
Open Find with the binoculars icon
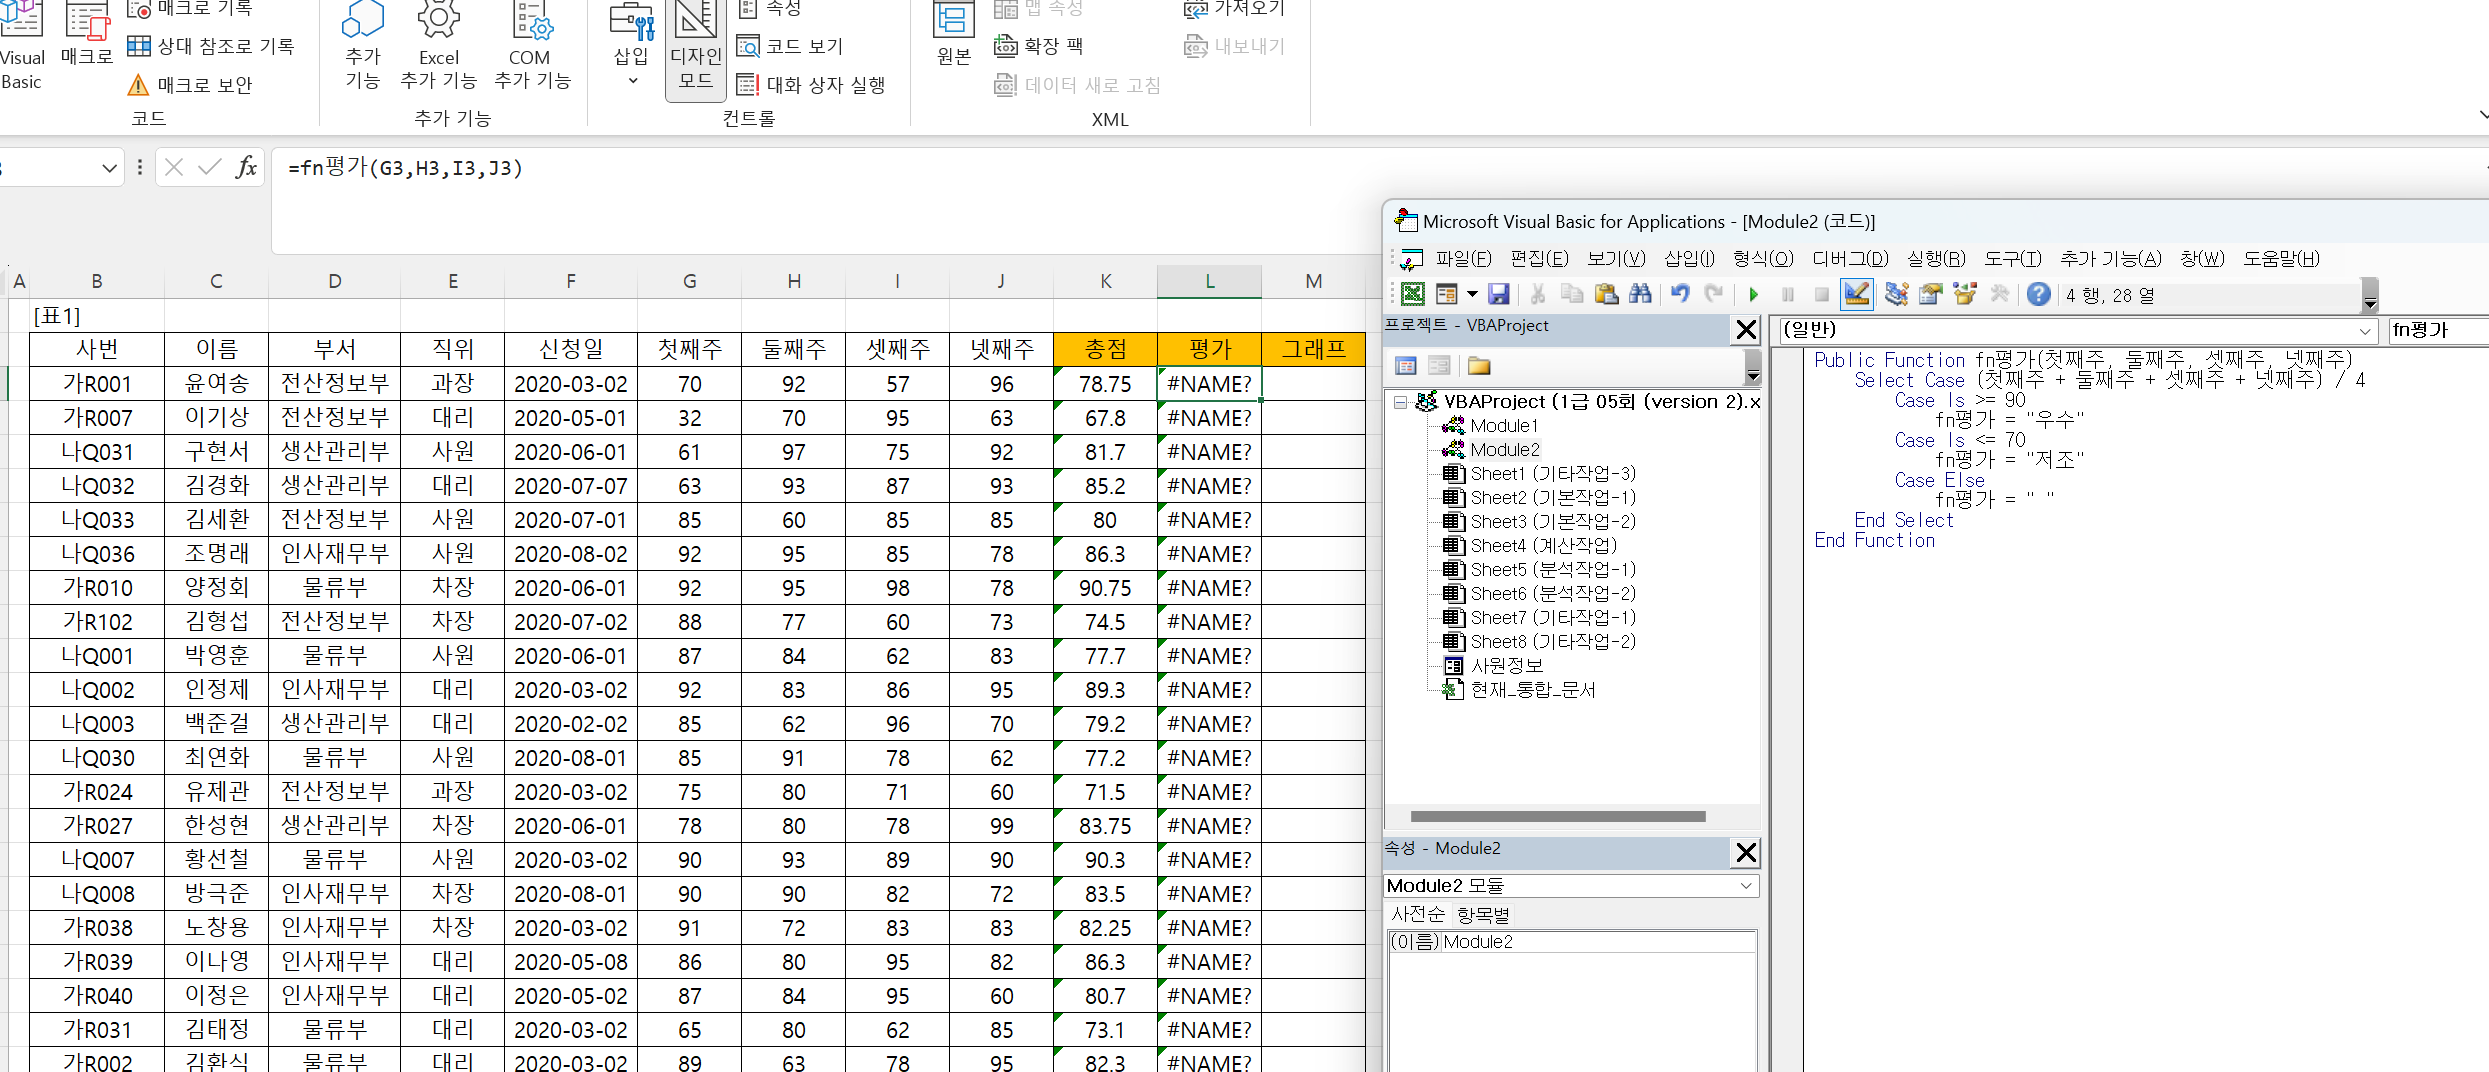pos(1640,294)
